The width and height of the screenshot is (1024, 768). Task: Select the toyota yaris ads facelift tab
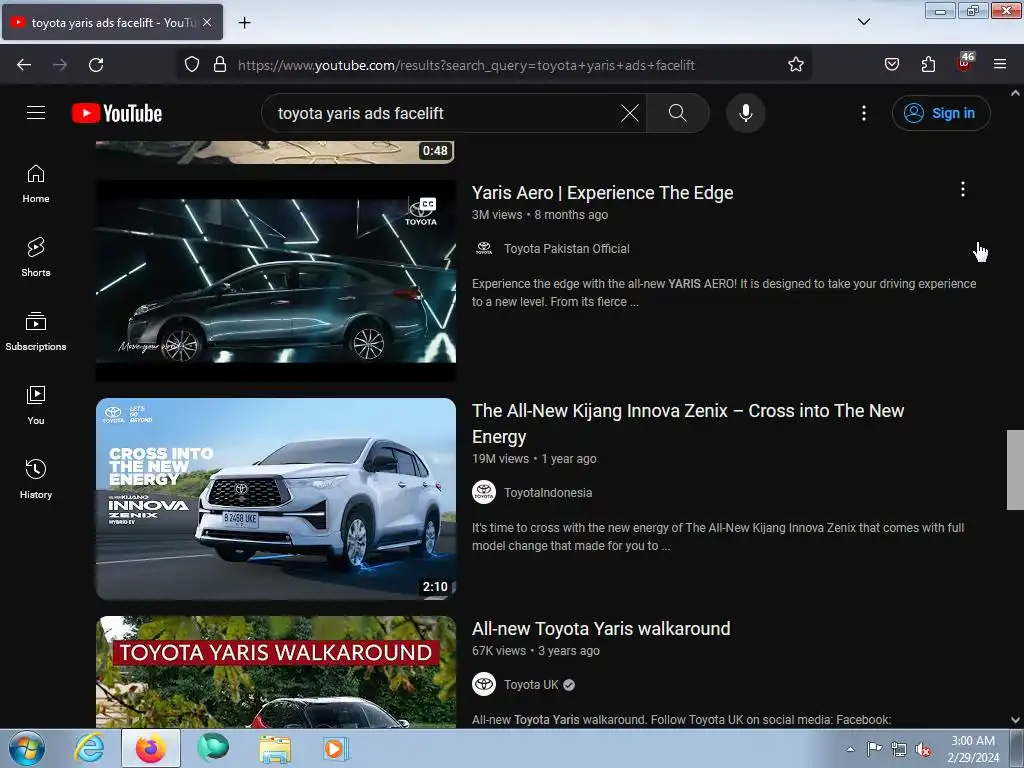[112, 22]
